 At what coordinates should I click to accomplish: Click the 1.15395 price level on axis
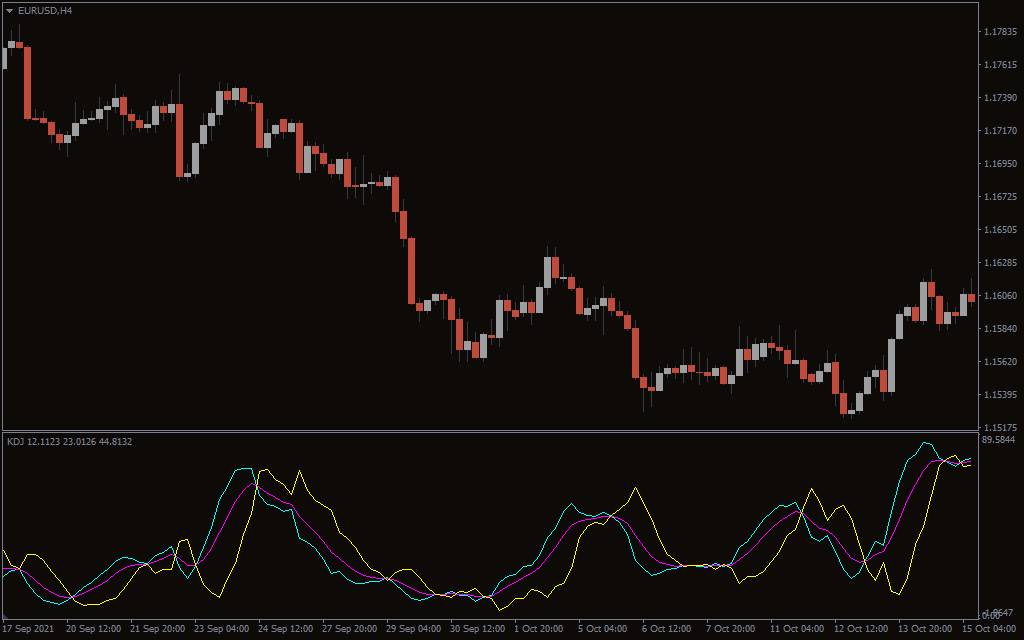click(x=1000, y=395)
